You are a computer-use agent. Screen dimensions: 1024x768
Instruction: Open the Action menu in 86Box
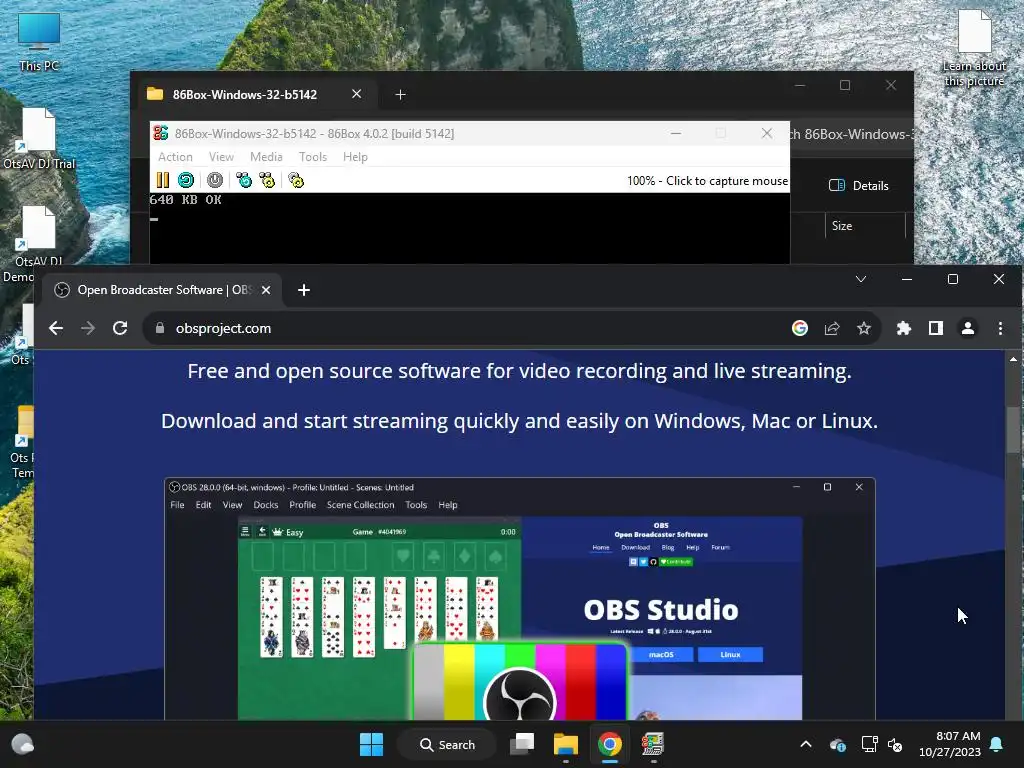tap(175, 157)
